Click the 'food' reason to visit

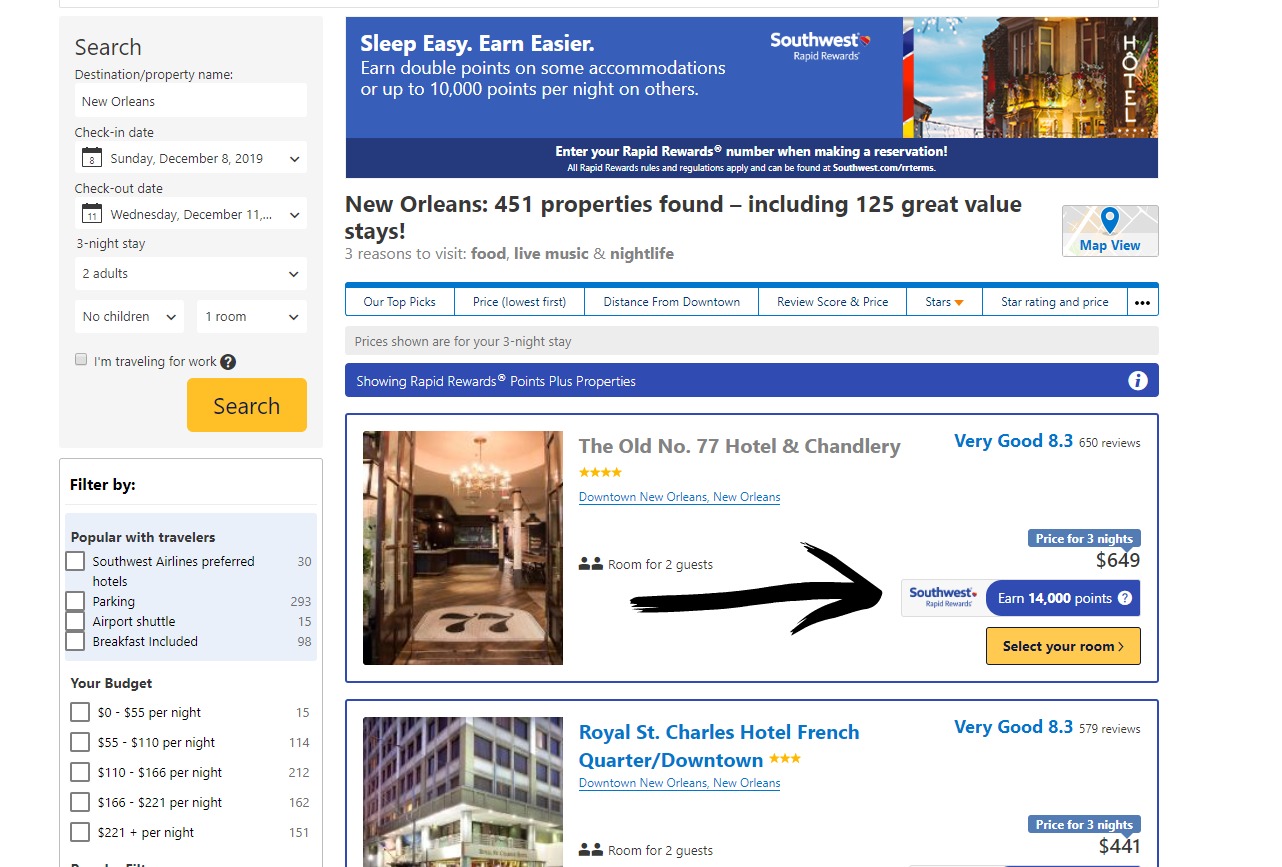(488, 254)
